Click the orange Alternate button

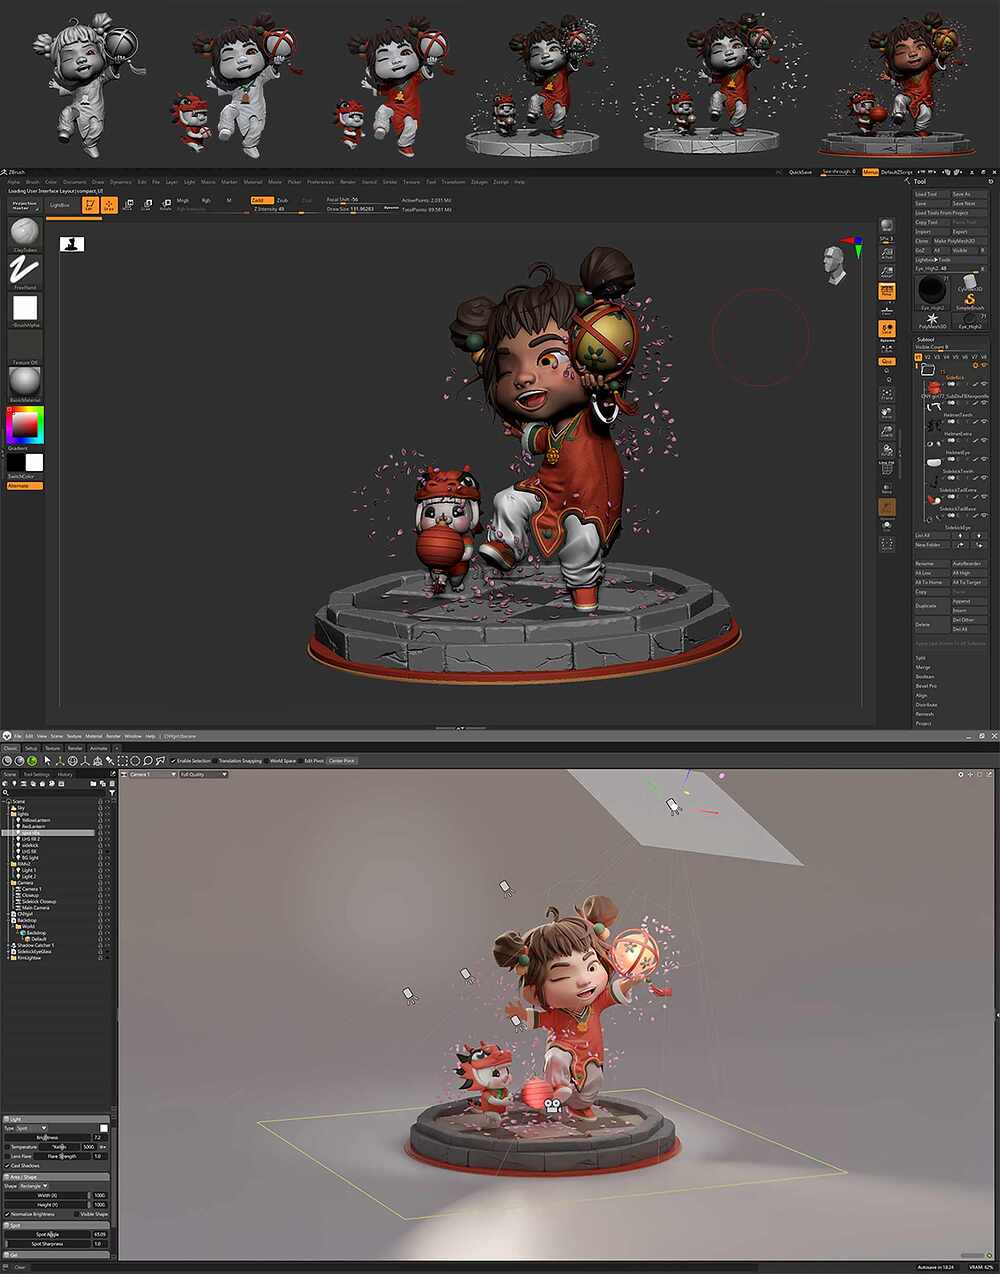coord(25,486)
